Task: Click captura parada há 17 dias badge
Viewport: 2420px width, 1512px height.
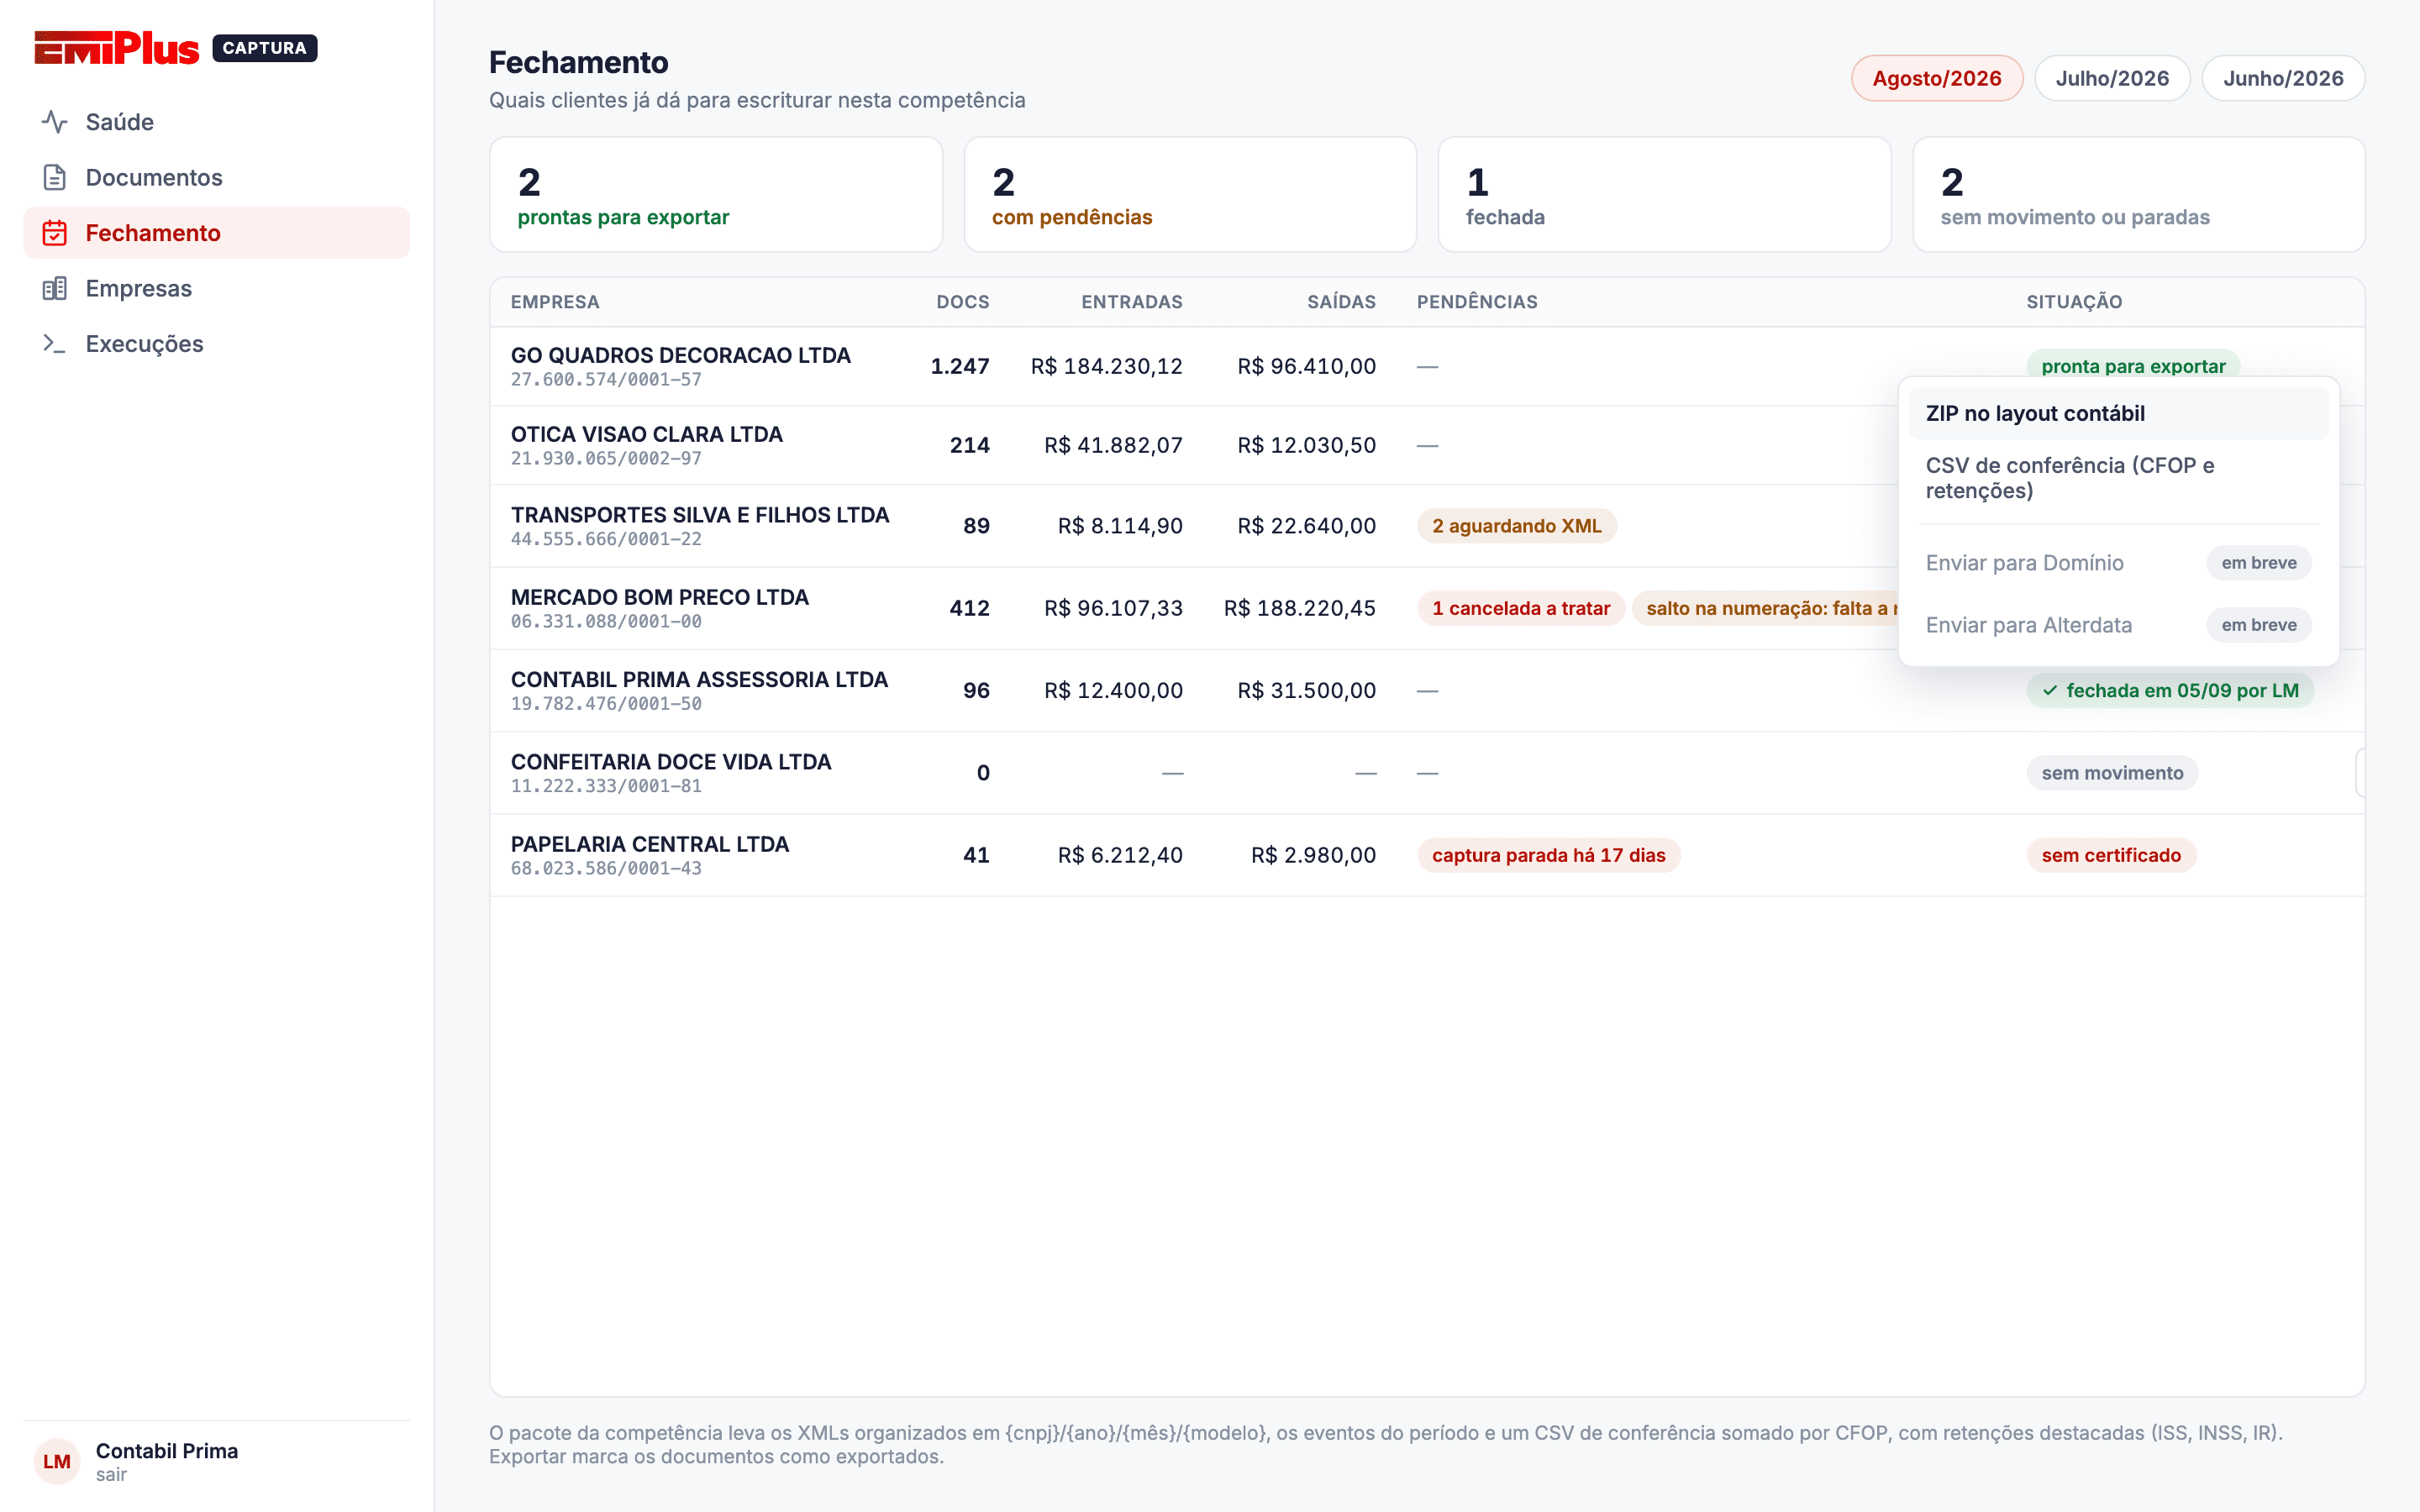Action: (x=1548, y=855)
